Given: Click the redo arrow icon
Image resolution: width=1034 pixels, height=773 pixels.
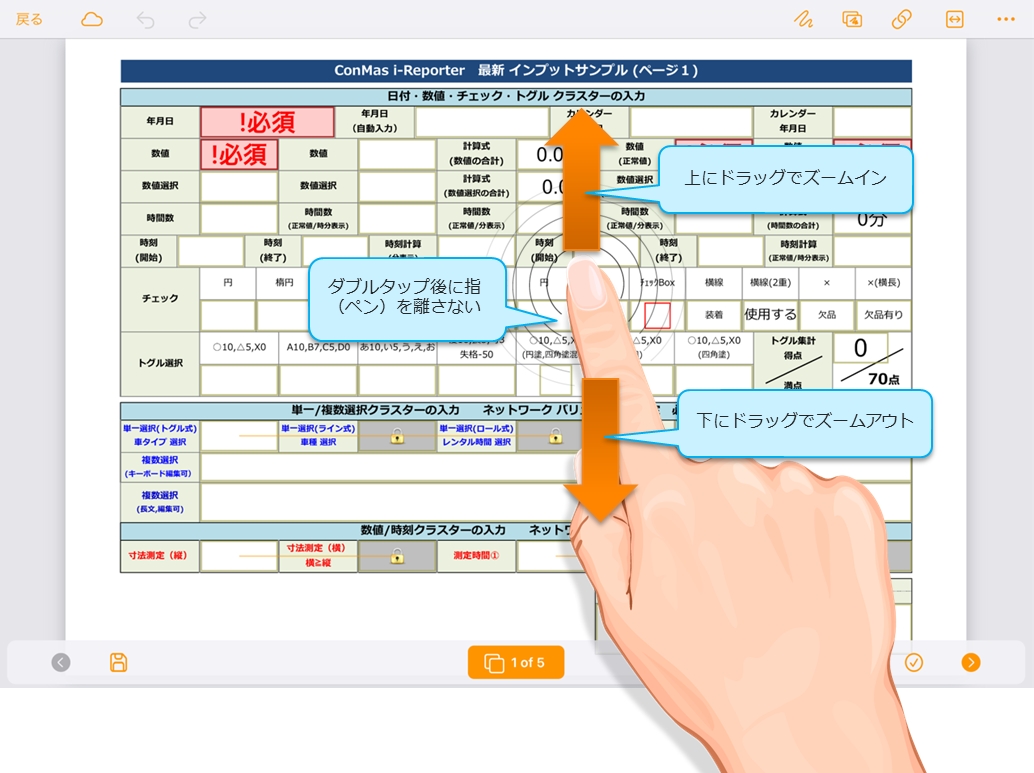Looking at the screenshot, I should [x=197, y=20].
